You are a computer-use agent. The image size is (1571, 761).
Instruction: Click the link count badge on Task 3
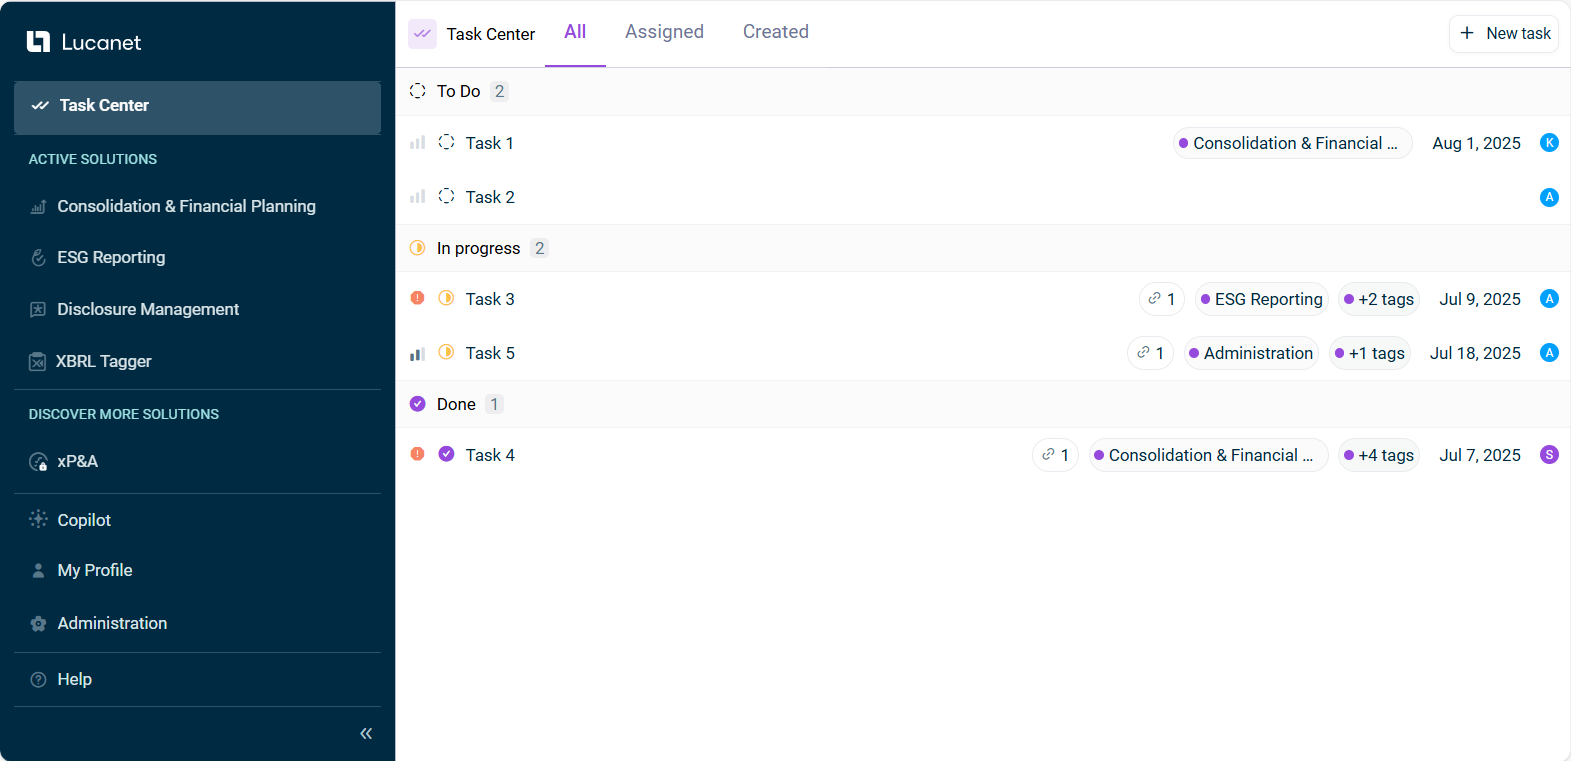[x=1162, y=299]
